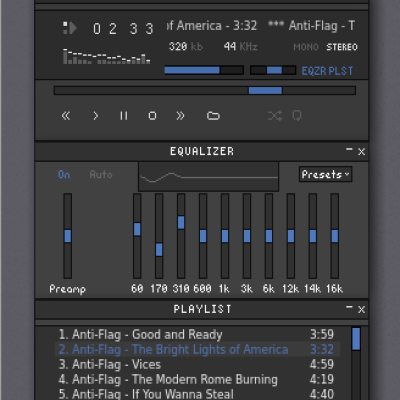Click the spectrum visualization display
Screen dimensions: 400x400
[x=107, y=56]
